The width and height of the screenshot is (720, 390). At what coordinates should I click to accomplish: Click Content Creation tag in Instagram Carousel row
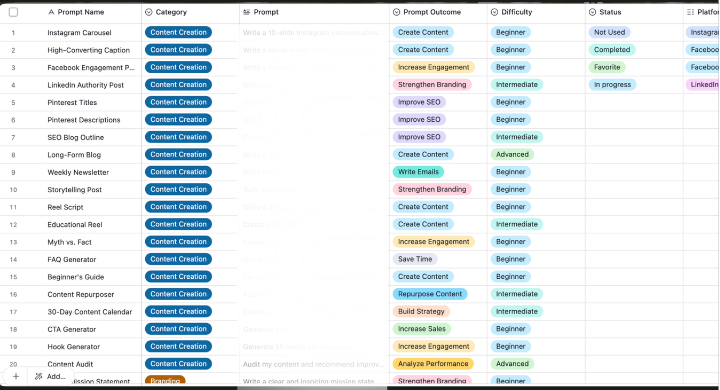[x=178, y=32]
